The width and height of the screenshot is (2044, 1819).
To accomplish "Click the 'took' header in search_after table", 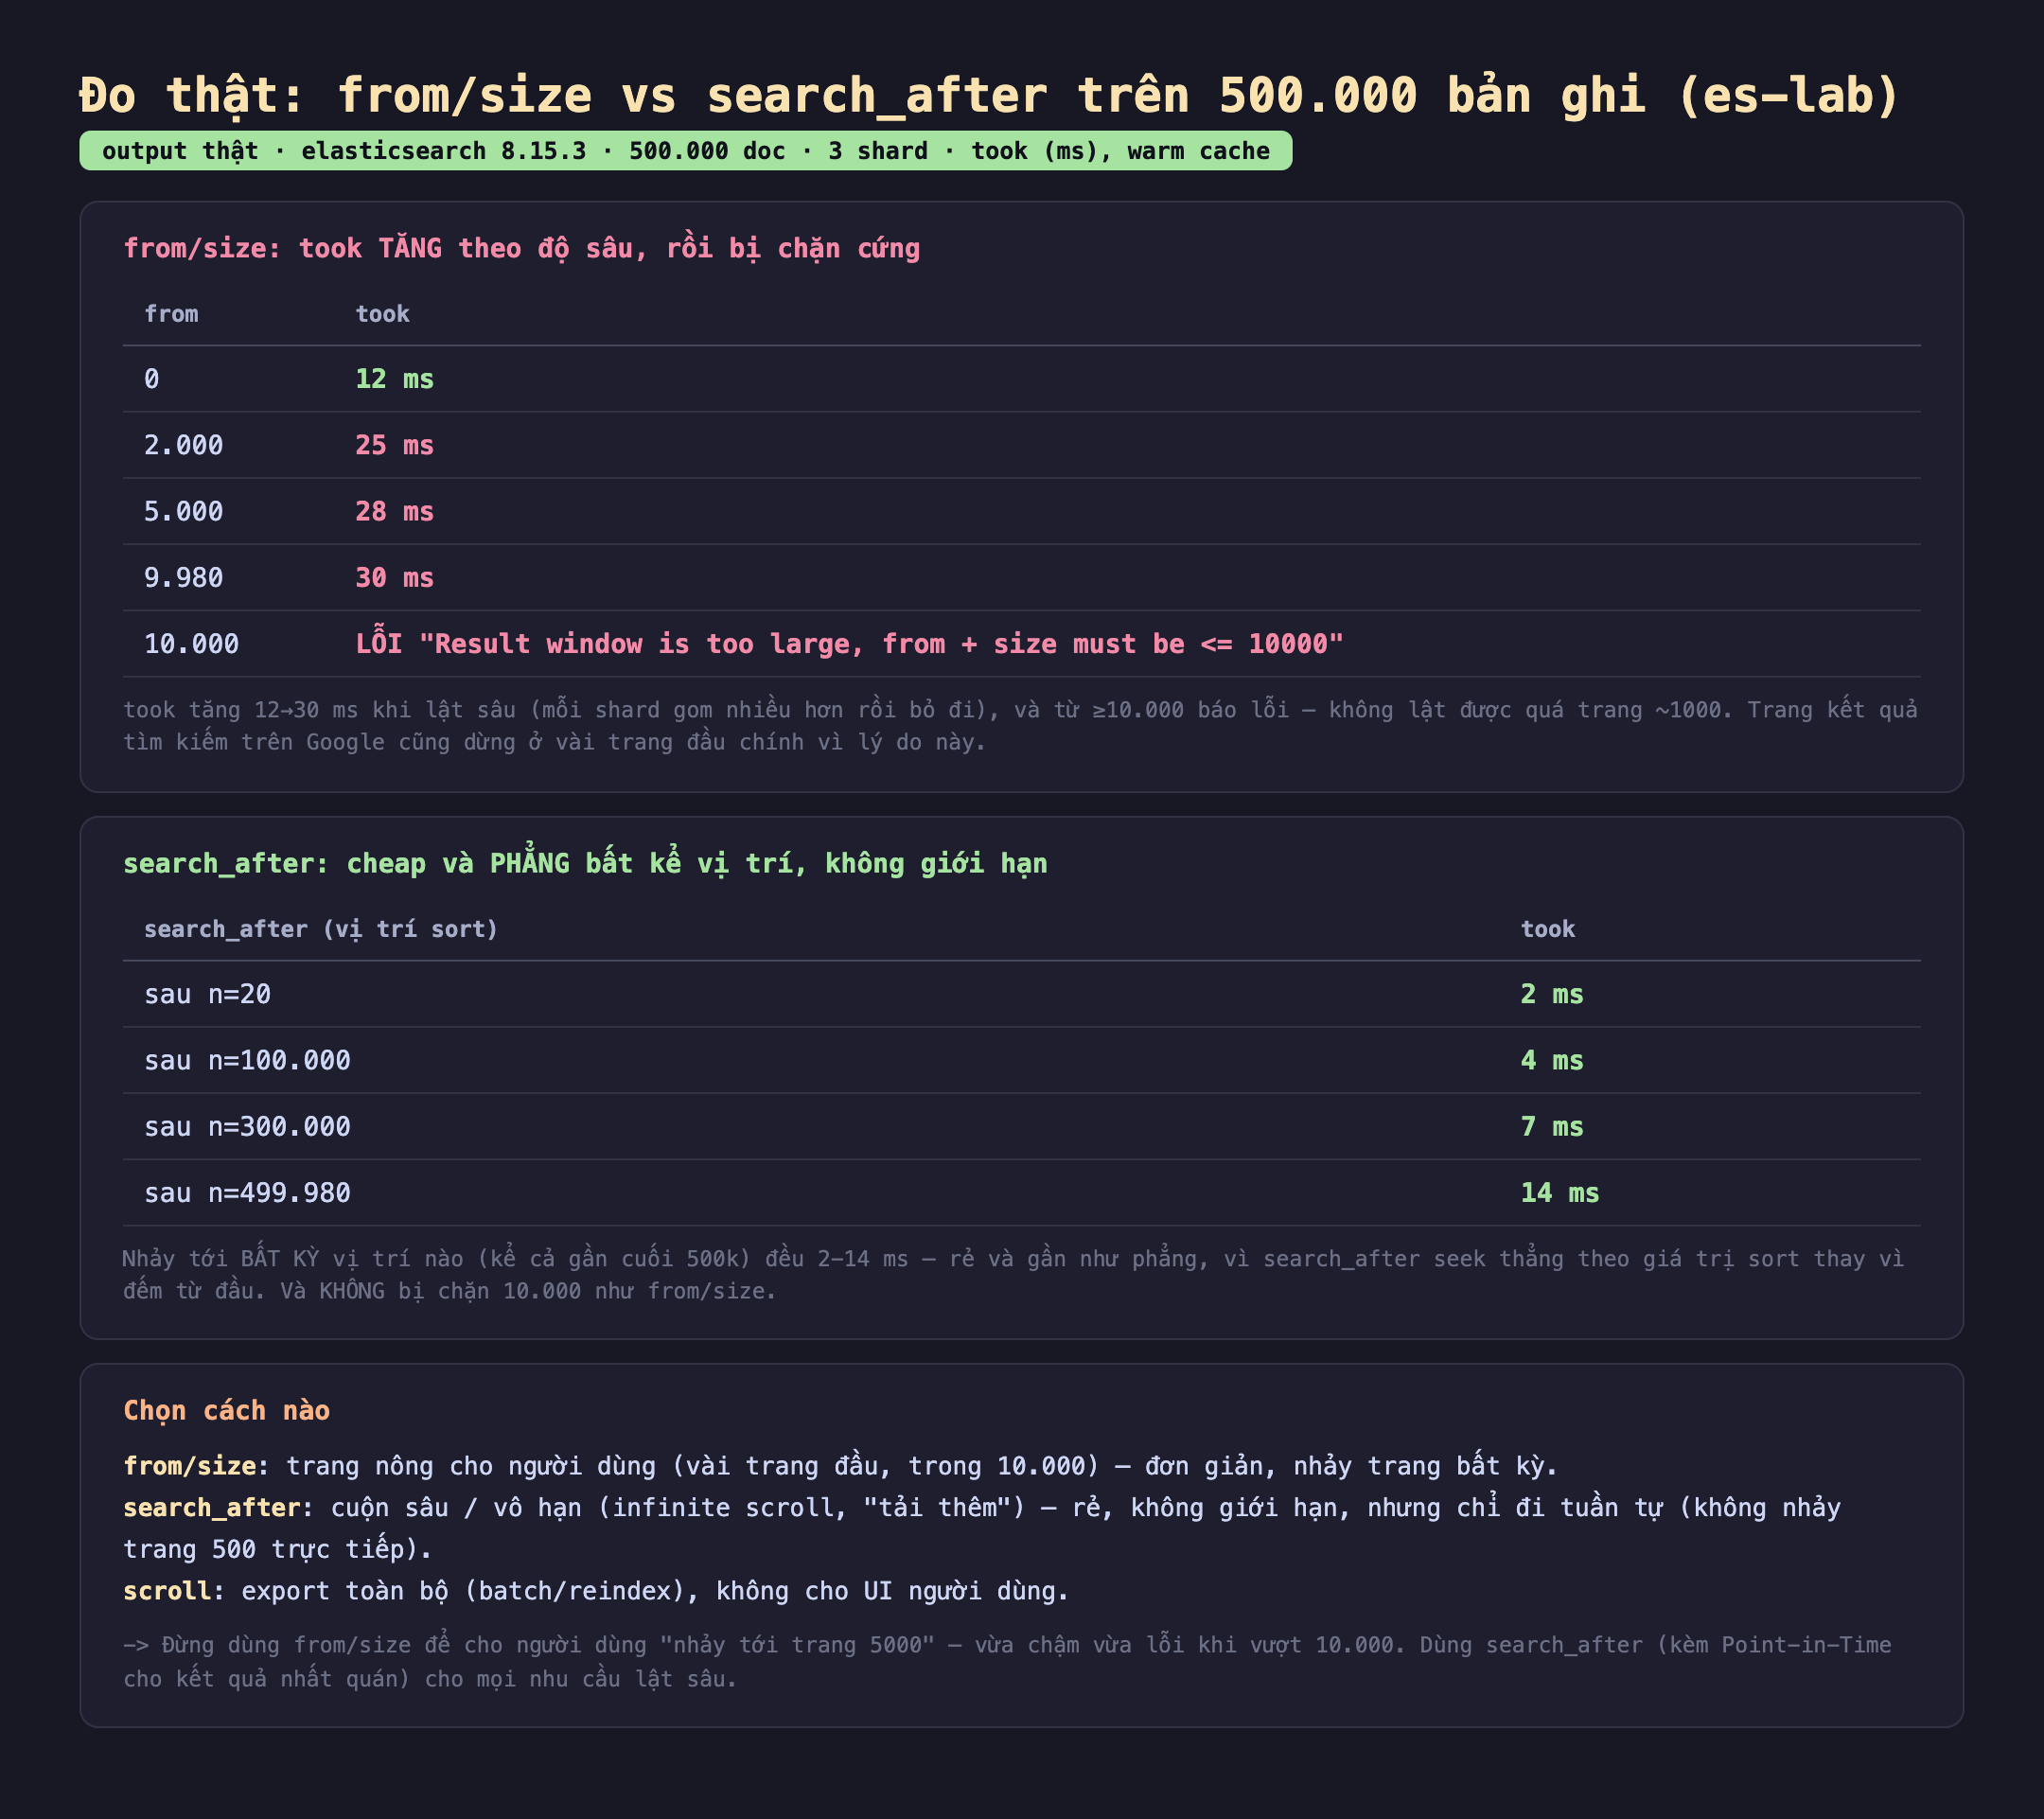I will 1547,929.
